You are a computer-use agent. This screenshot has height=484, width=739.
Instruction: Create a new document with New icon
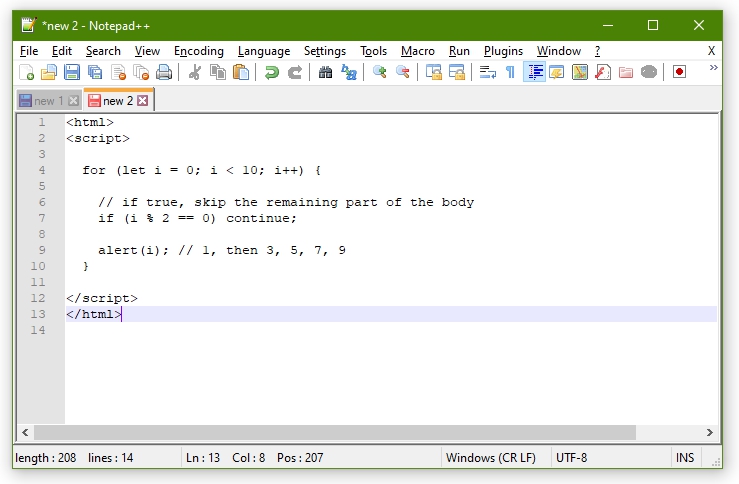[x=26, y=72]
